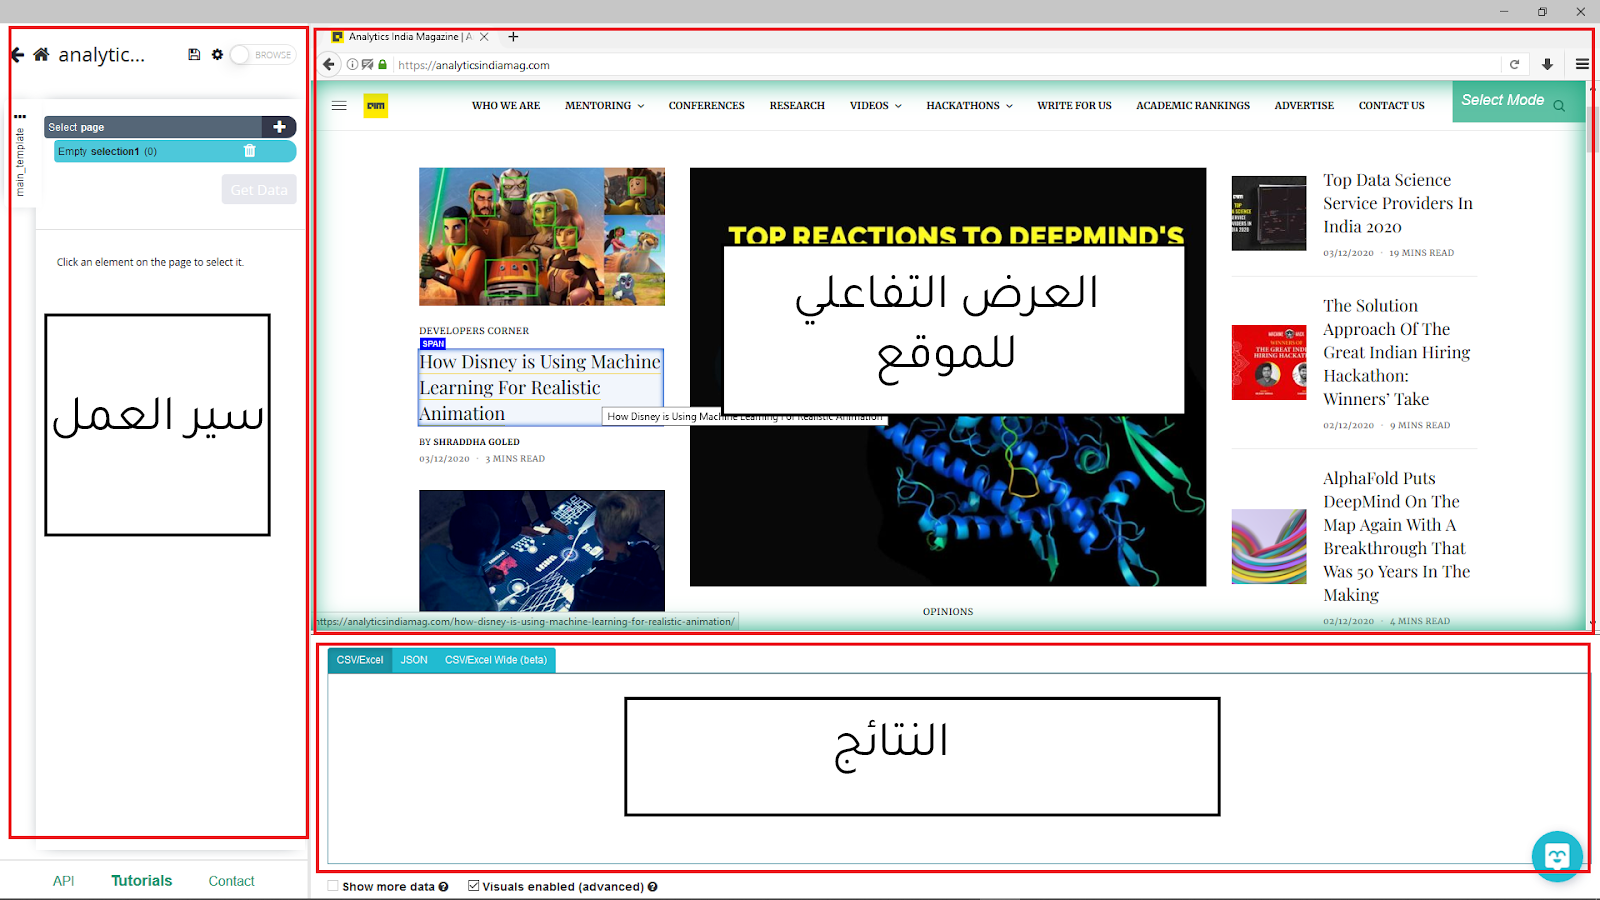
Task: Reload the page with refresh icon
Action: coord(1514,65)
